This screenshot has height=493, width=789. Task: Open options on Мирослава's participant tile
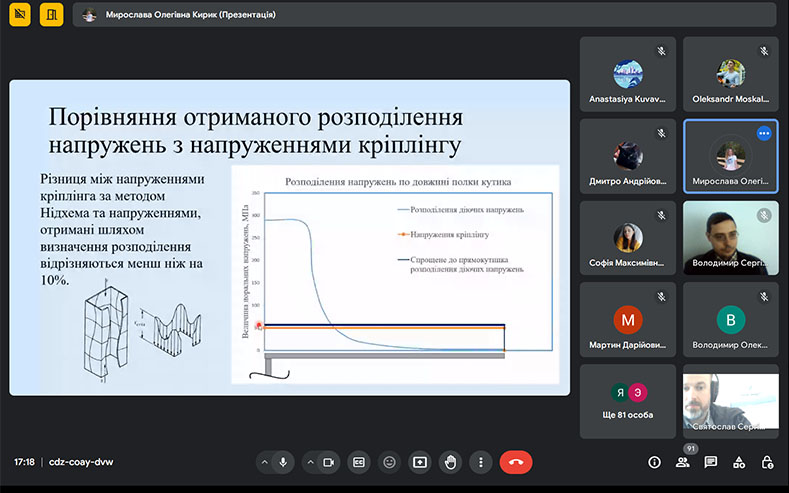(x=764, y=133)
